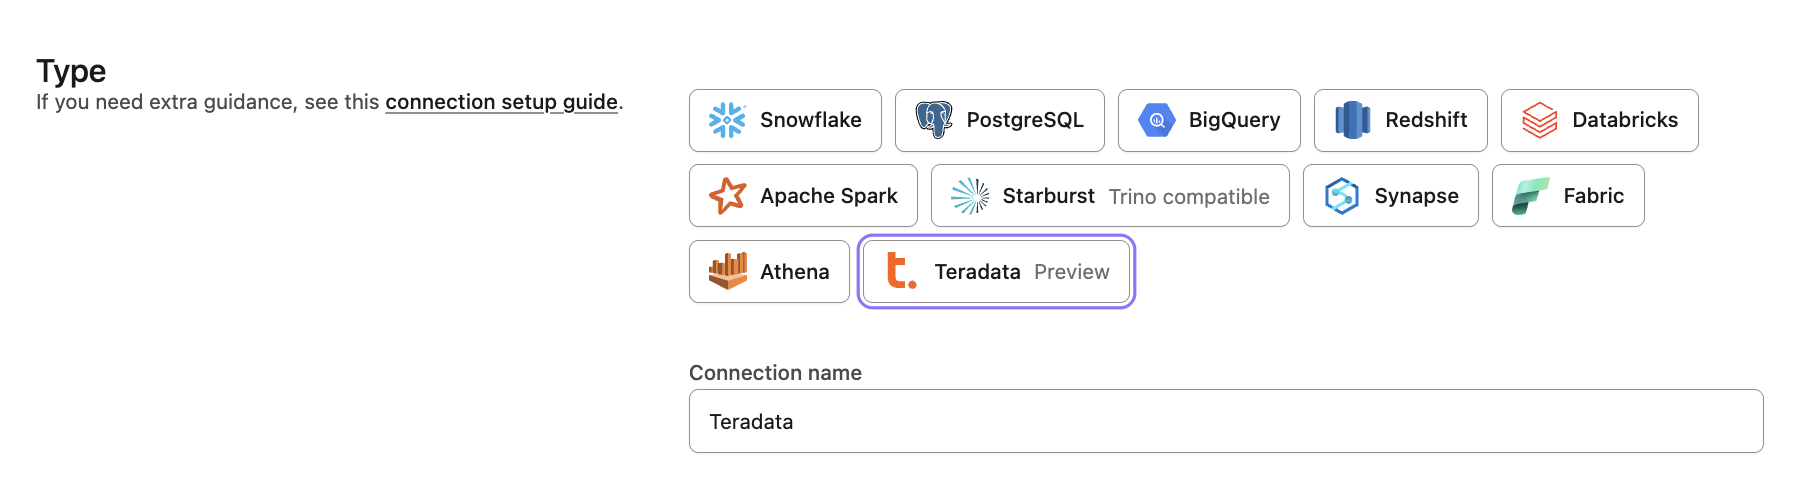The image size is (1812, 500).
Task: Click the Fabric green icon
Action: pos(1530,196)
